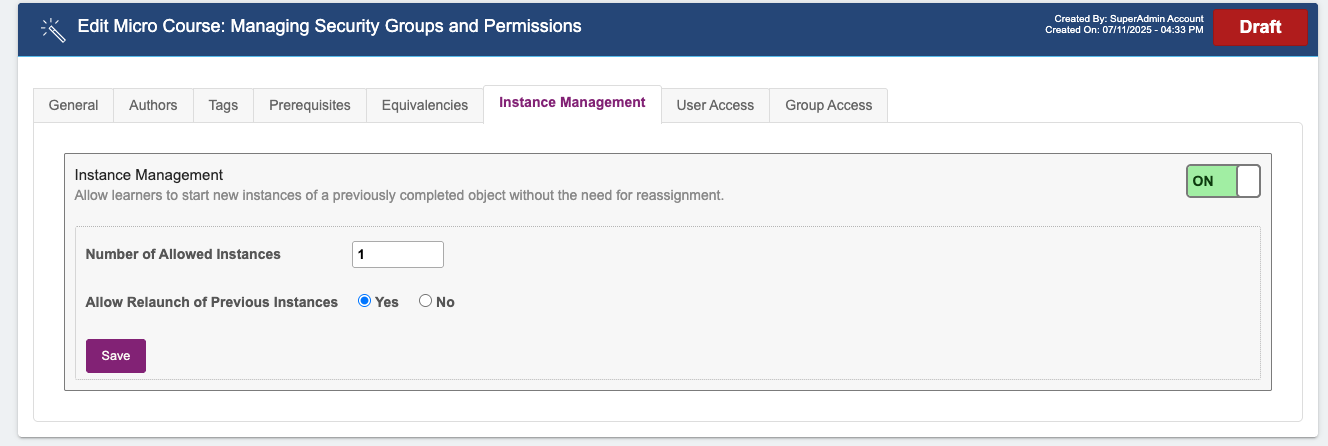Open the Prerequisites tab
Image resolution: width=1328 pixels, height=446 pixels.
tap(310, 105)
